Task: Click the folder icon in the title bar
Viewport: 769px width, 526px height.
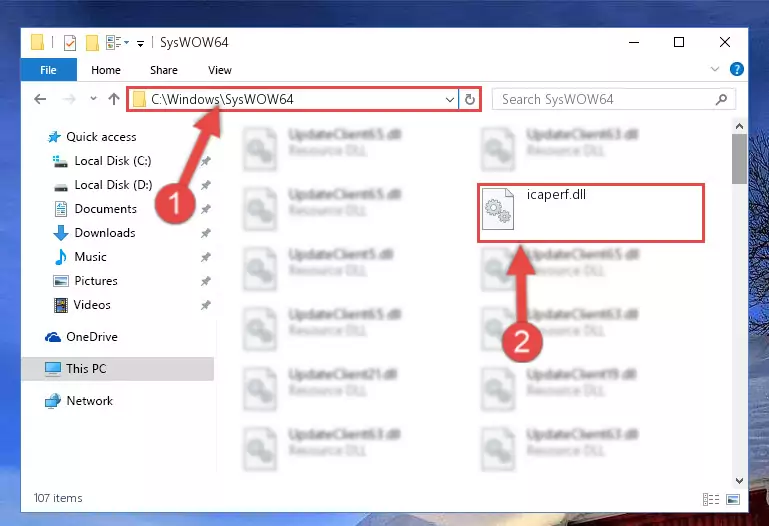Action: (x=37, y=42)
